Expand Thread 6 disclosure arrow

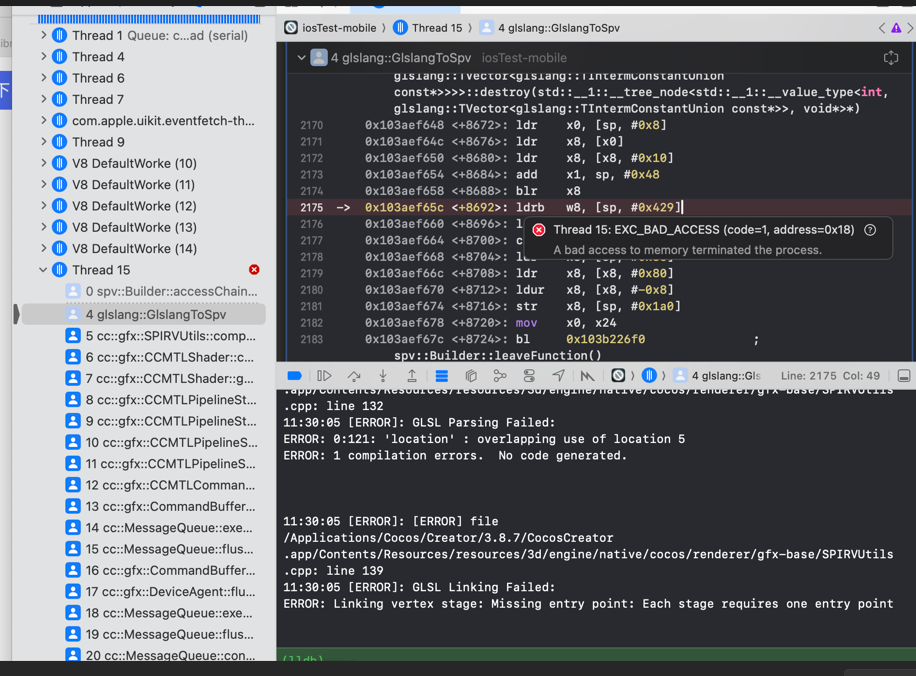pos(44,78)
